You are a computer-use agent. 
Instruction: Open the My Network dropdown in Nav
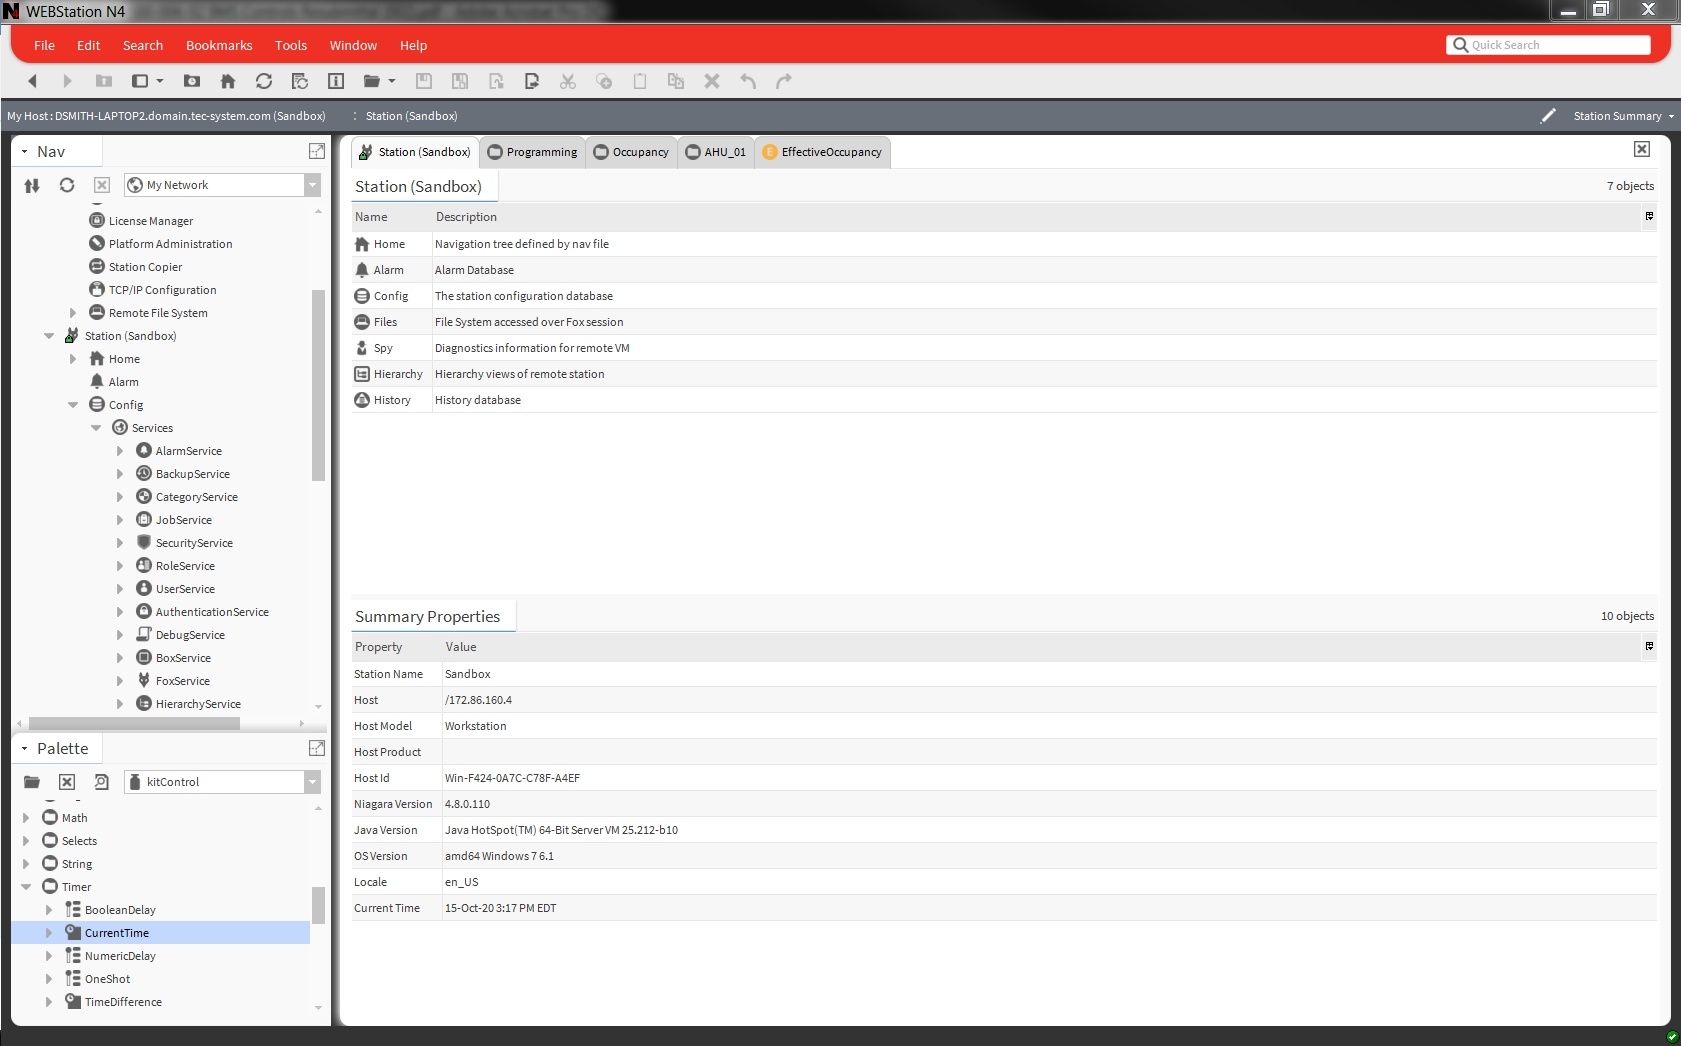312,185
